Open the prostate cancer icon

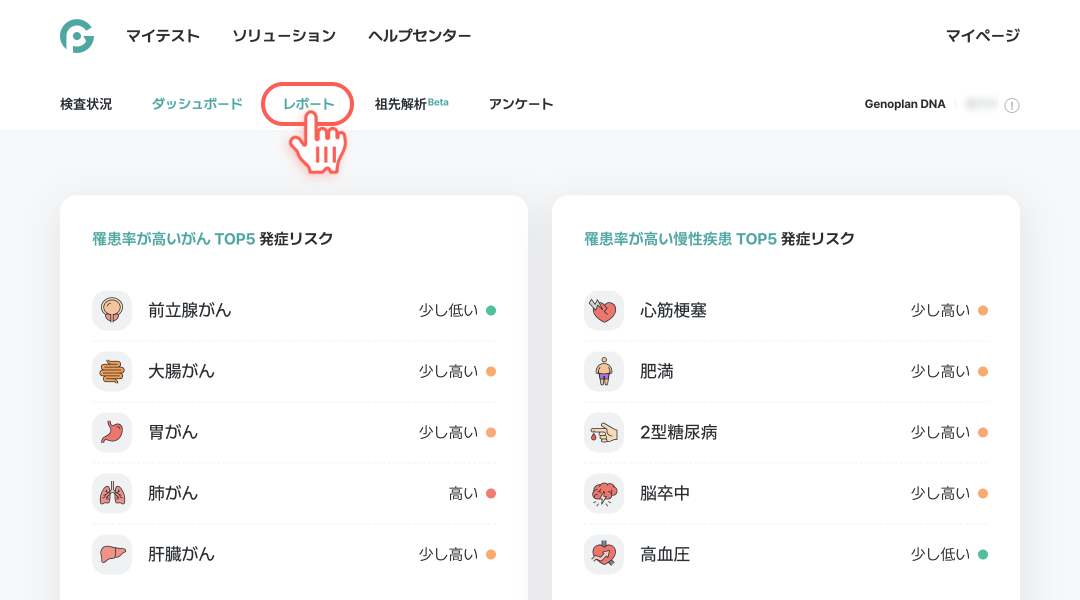112,310
